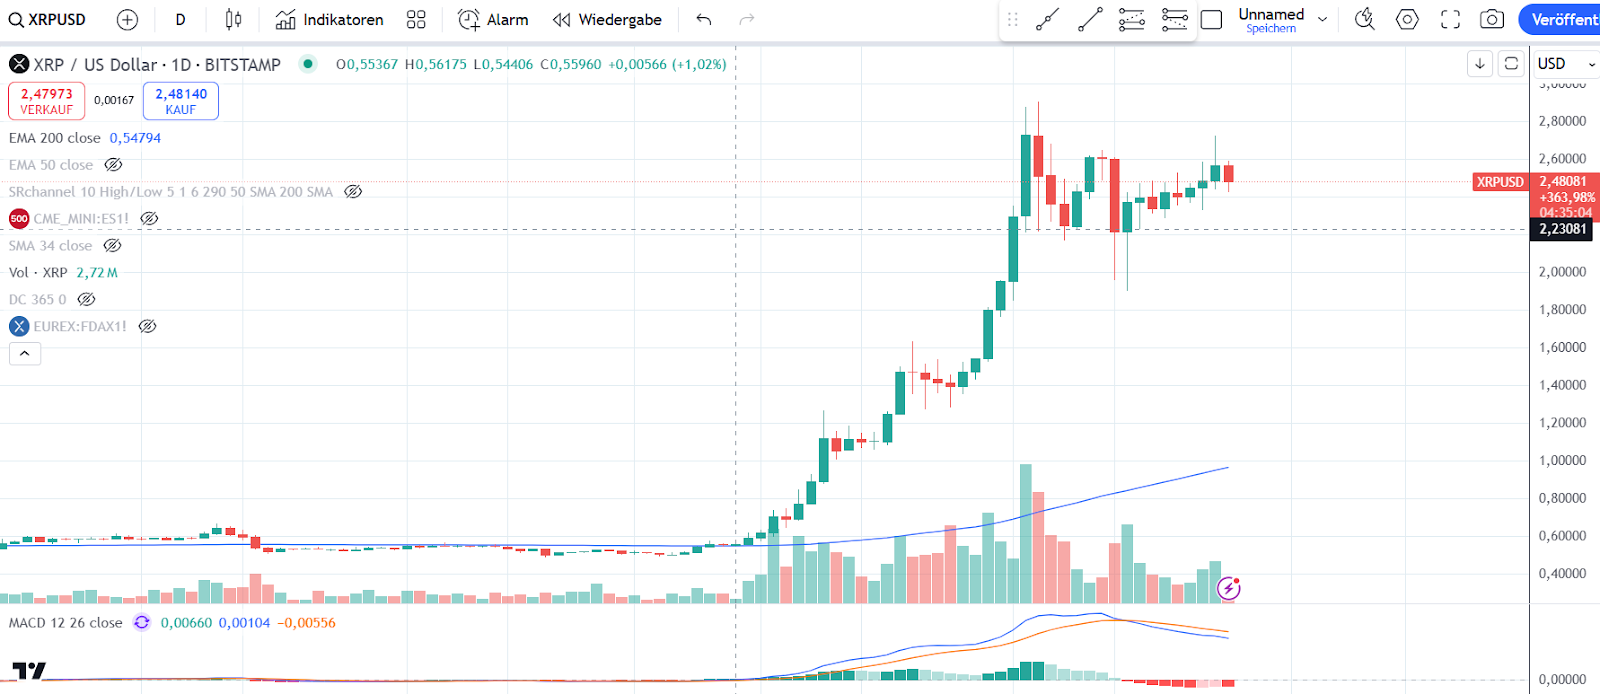The image size is (1600, 694).
Task: Select the MACD 12 26 close legend
Action: pyautogui.click(x=66, y=623)
